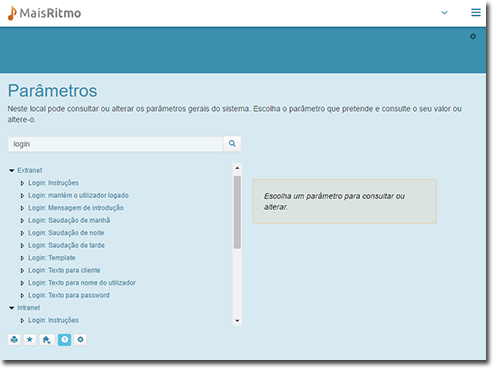496x372 pixels.
Task: Click the 'Parâmetros' page heading
Action: (53, 91)
